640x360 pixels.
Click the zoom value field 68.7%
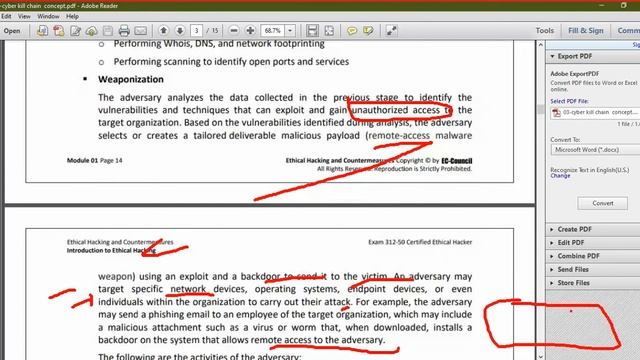pos(273,31)
